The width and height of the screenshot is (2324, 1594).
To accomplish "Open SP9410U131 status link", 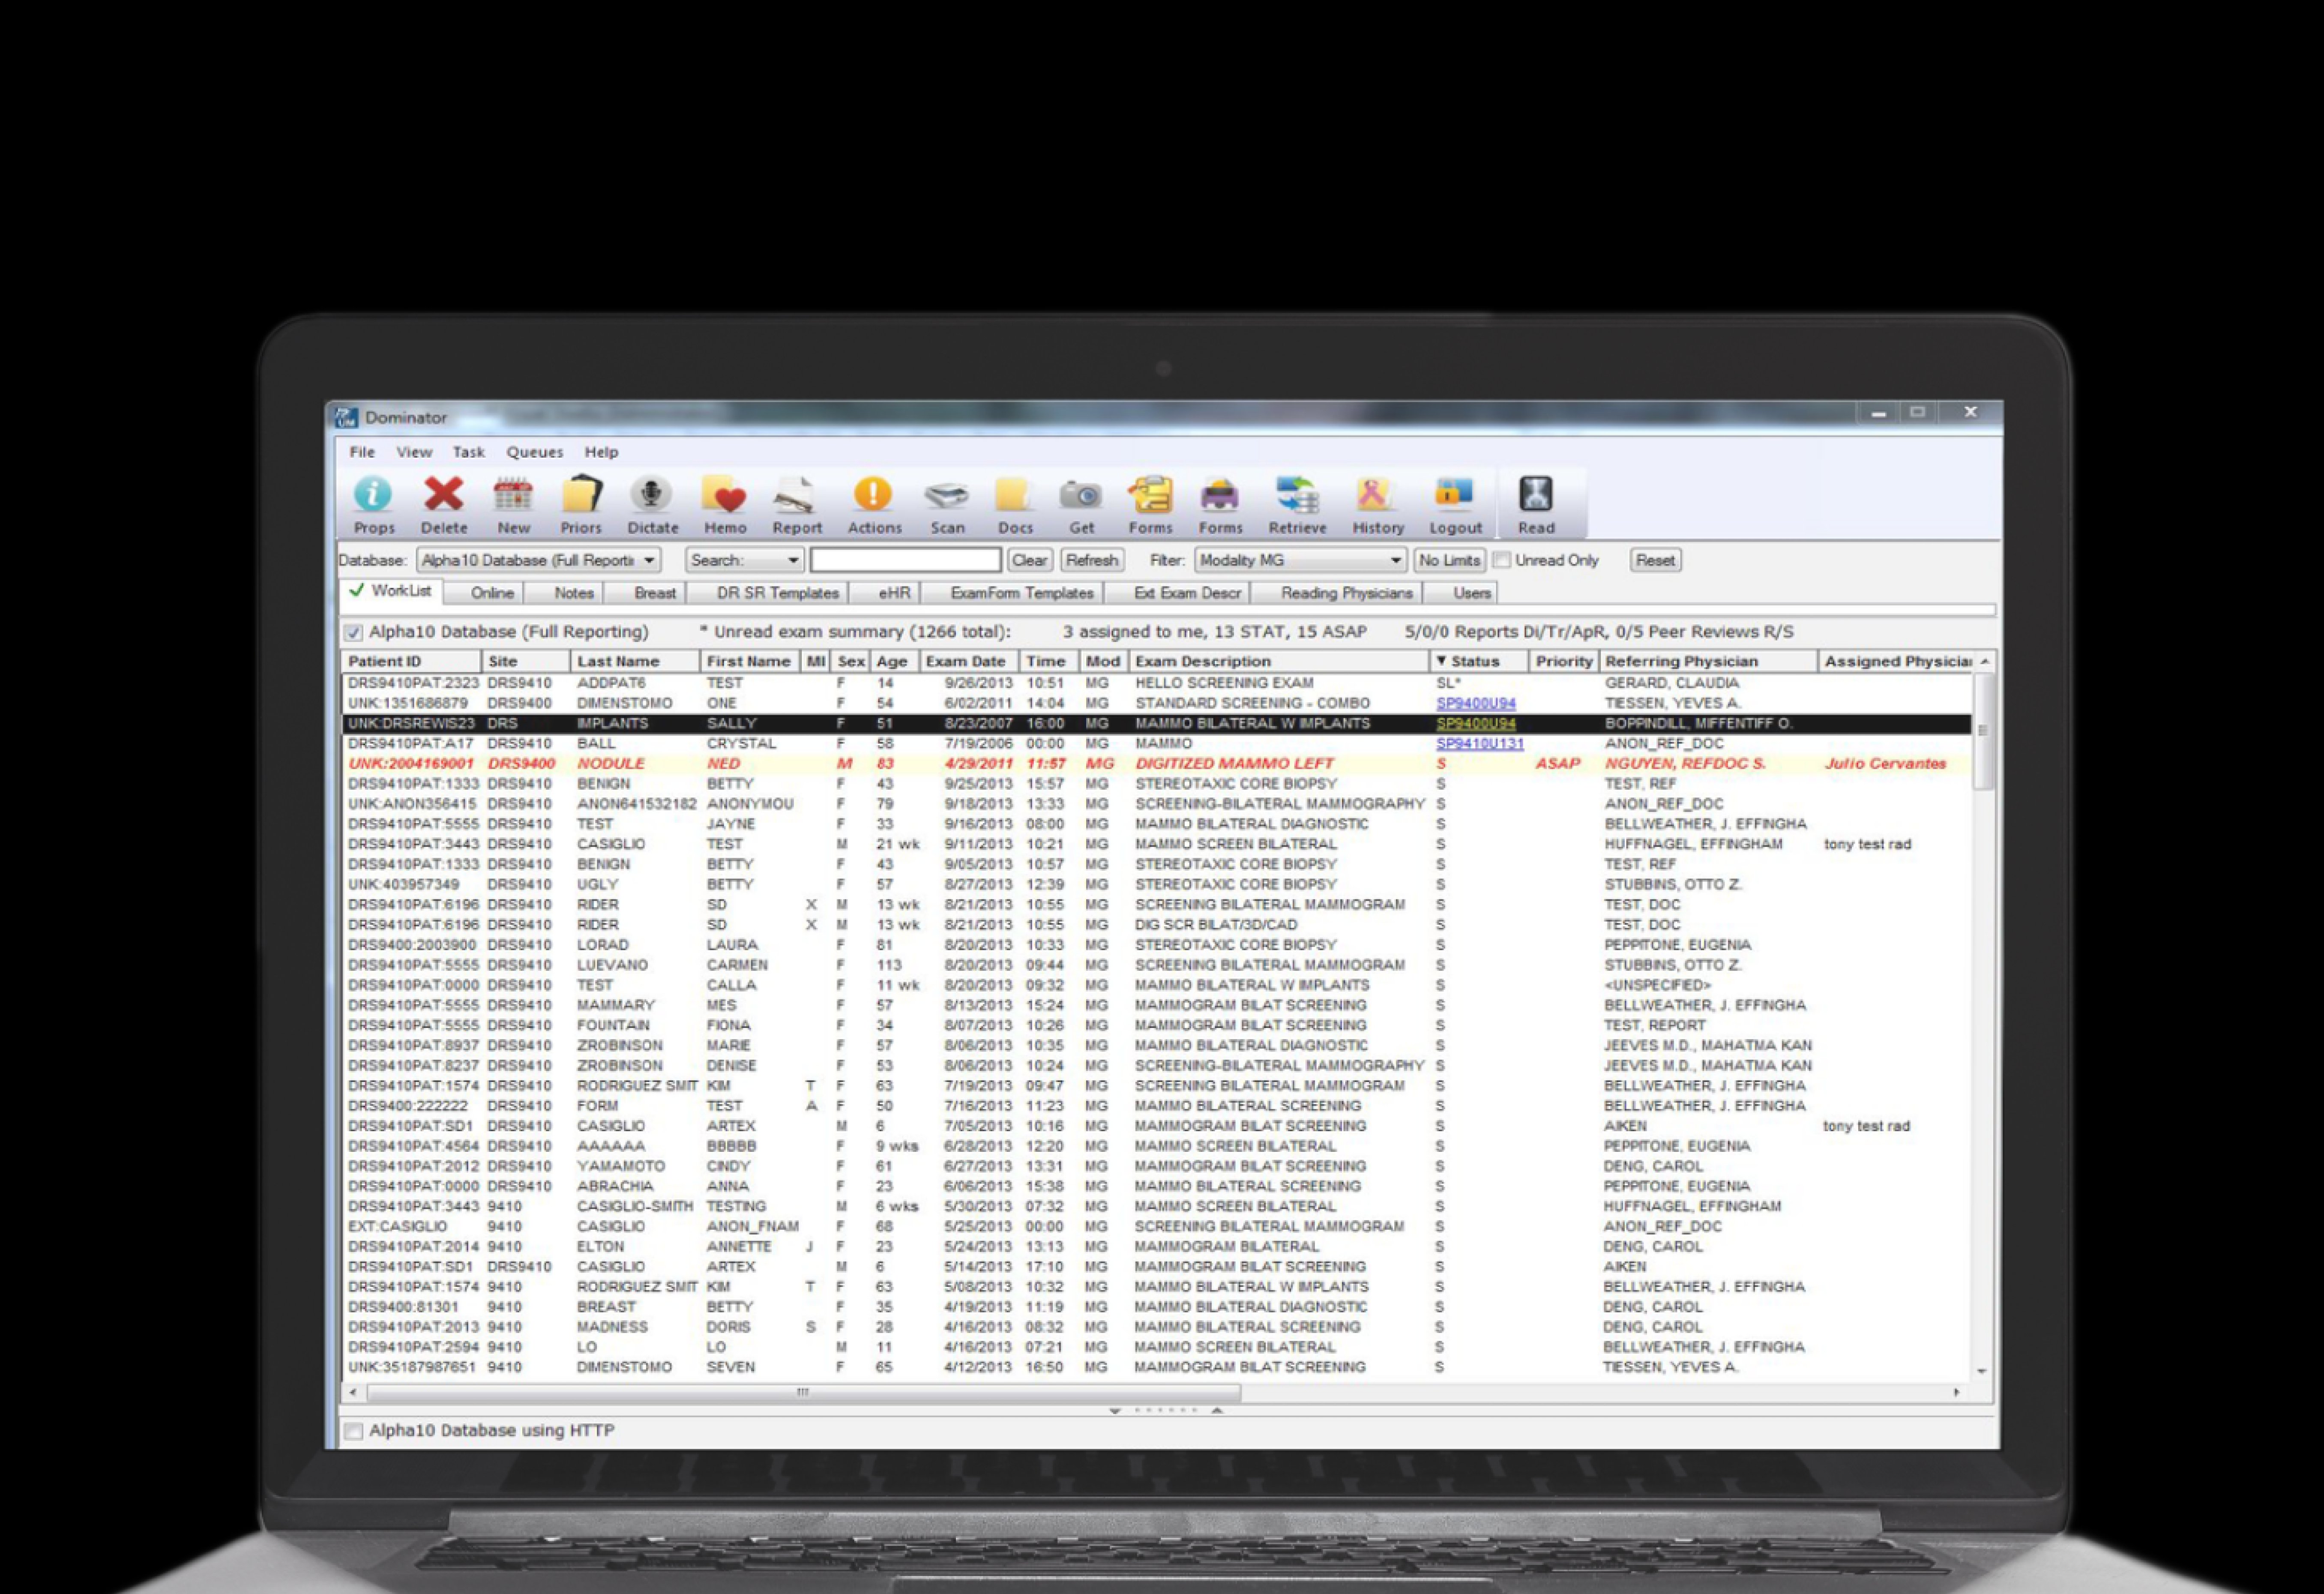I will point(1479,743).
